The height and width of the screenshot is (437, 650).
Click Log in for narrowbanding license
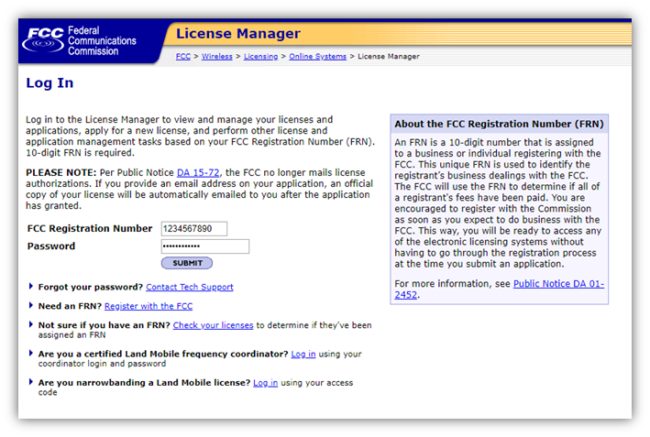pos(265,382)
